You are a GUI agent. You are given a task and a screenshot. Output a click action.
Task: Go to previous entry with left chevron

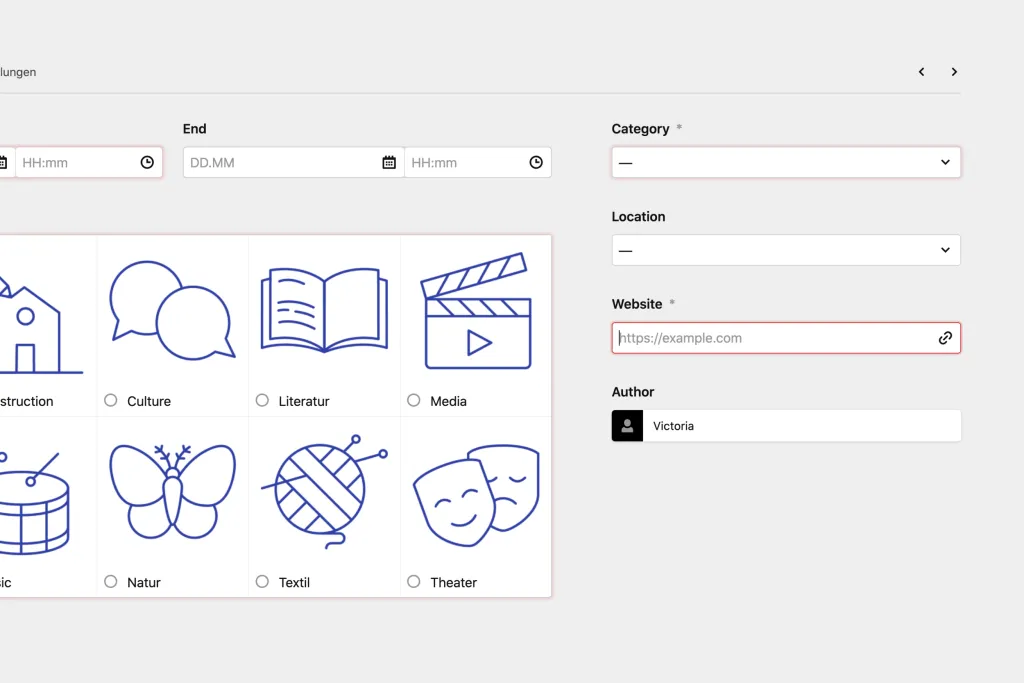tap(921, 72)
